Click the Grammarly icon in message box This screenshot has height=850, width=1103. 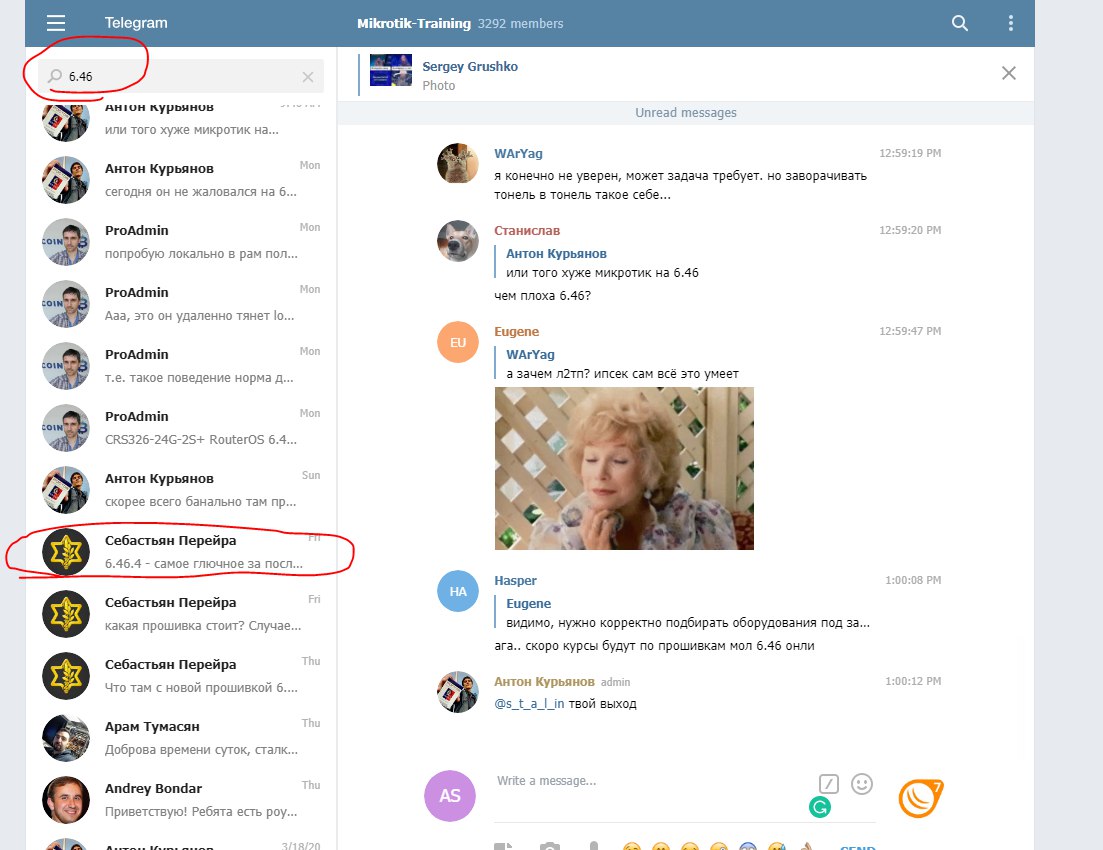tap(820, 807)
